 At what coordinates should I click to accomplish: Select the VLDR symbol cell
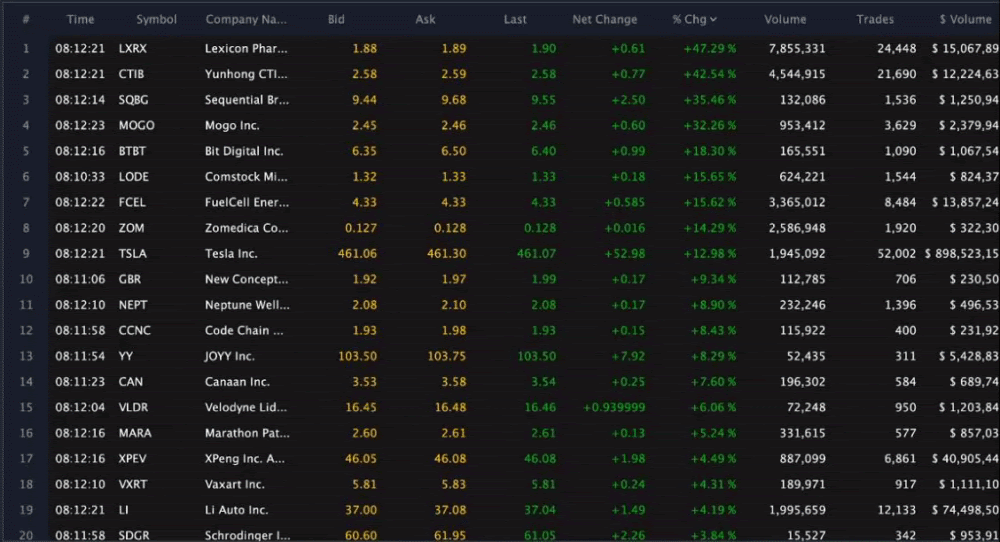[x=133, y=407]
